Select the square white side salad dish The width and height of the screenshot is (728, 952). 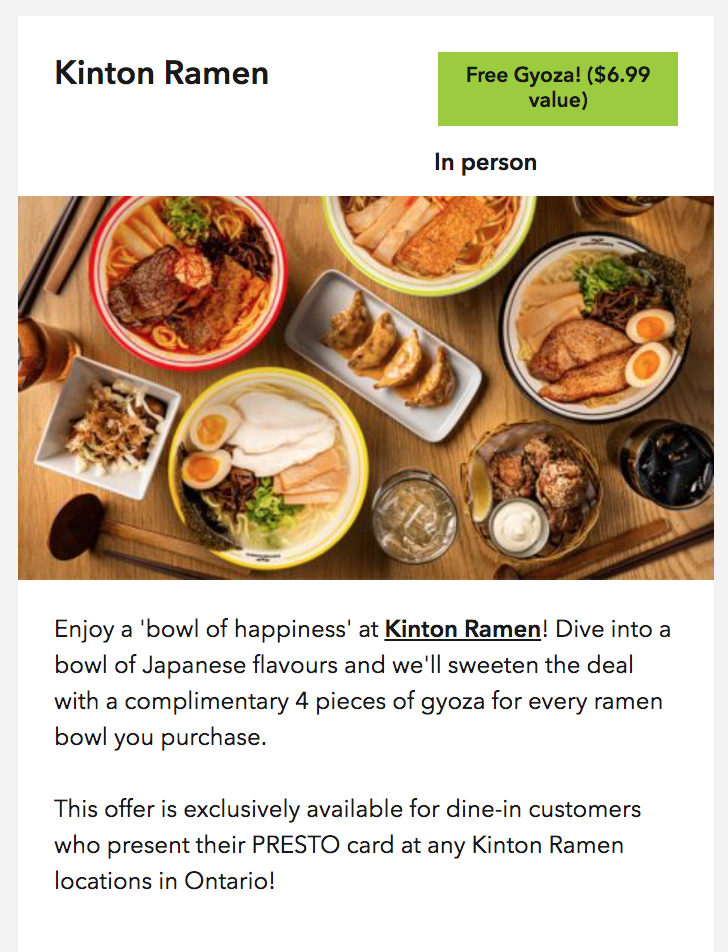click(107, 427)
